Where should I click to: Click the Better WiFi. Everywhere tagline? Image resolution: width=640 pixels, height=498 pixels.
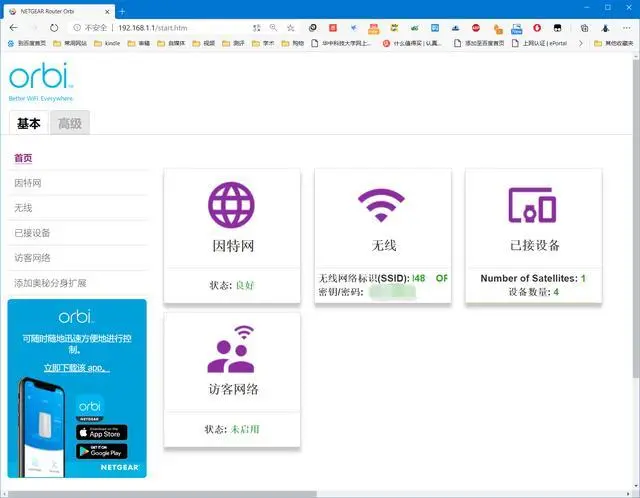[40, 98]
